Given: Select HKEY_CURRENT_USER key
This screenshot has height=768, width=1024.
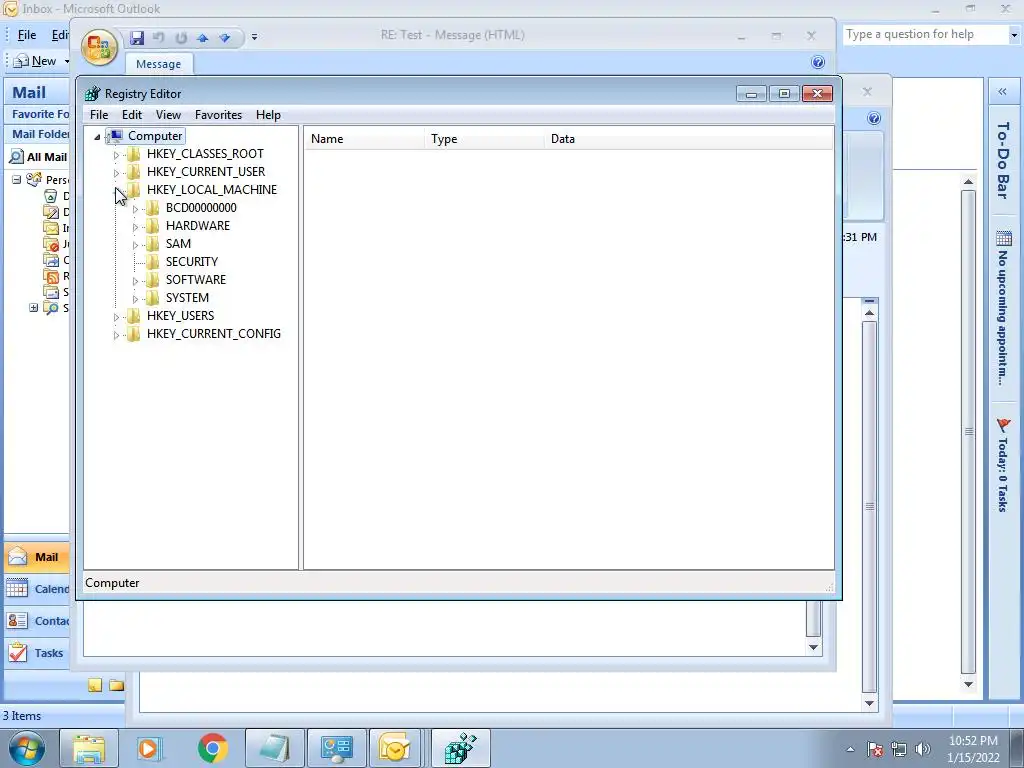Looking at the screenshot, I should click(x=206, y=172).
